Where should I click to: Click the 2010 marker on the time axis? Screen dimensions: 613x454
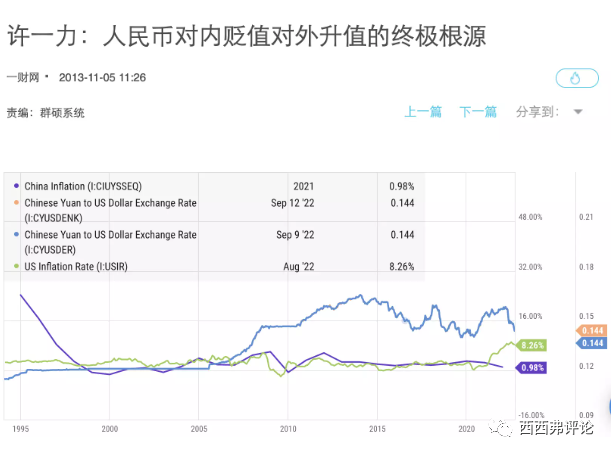tap(288, 429)
